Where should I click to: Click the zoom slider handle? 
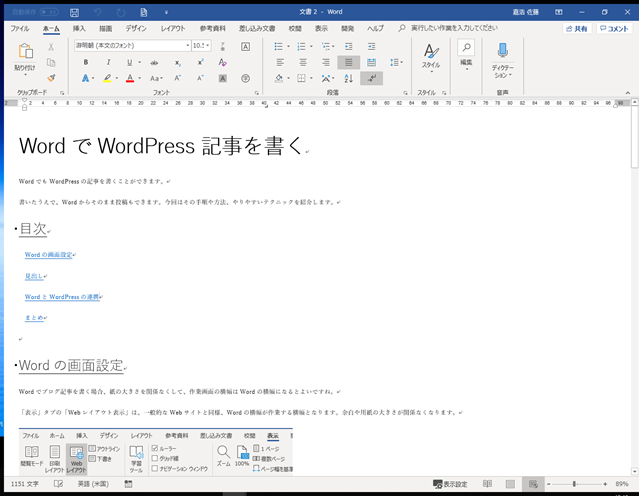(x=574, y=484)
